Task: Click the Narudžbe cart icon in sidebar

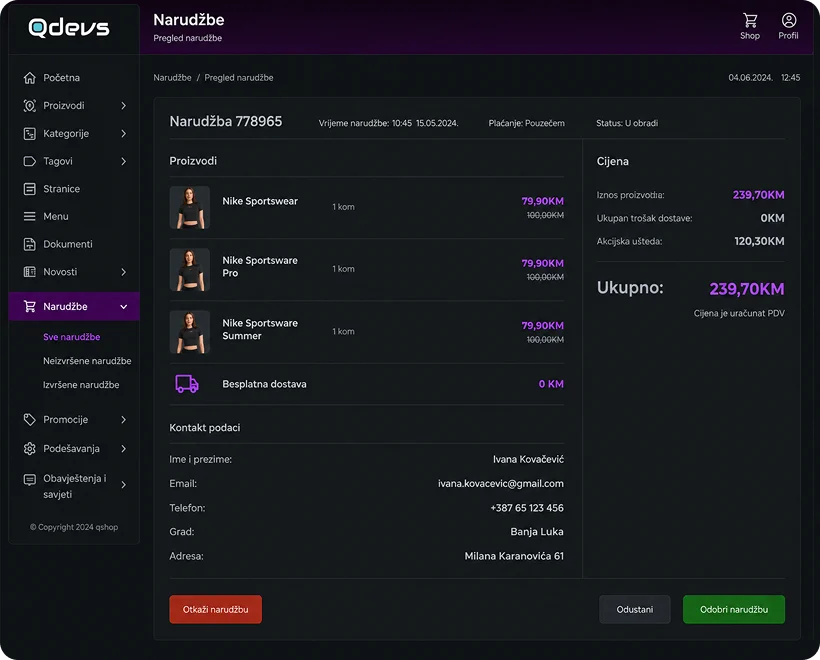Action: tap(30, 306)
